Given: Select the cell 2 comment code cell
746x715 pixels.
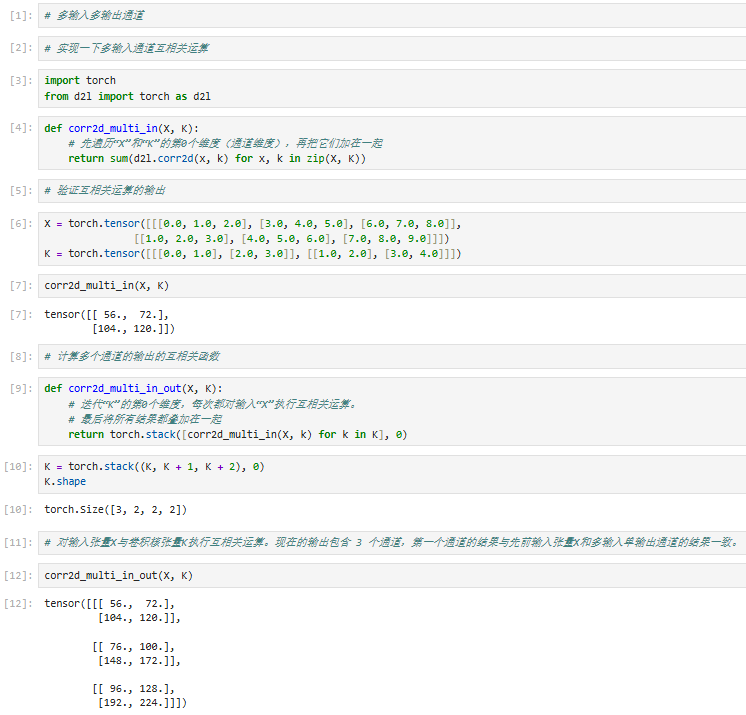Looking at the screenshot, I should point(392,48).
